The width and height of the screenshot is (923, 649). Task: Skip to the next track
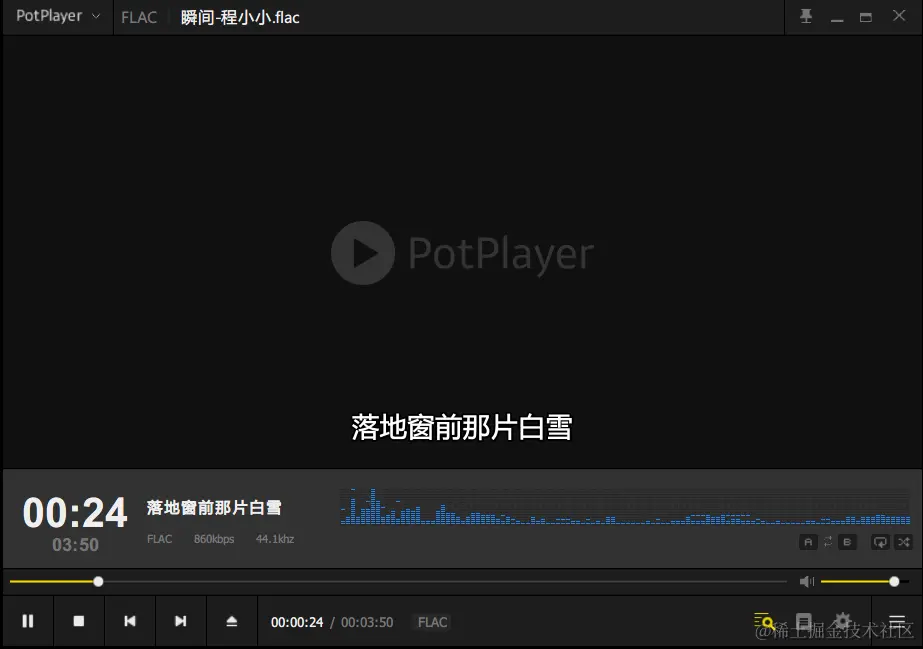tap(181, 621)
